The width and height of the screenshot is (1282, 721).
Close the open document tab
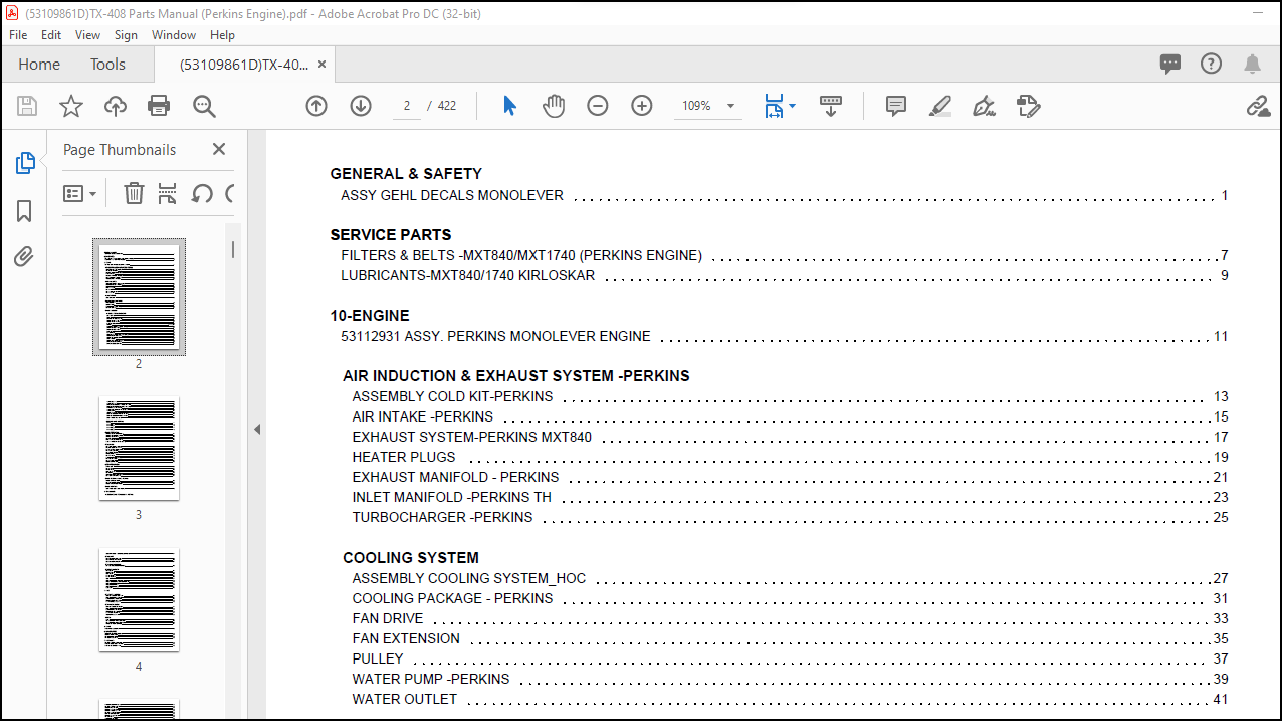click(x=322, y=64)
